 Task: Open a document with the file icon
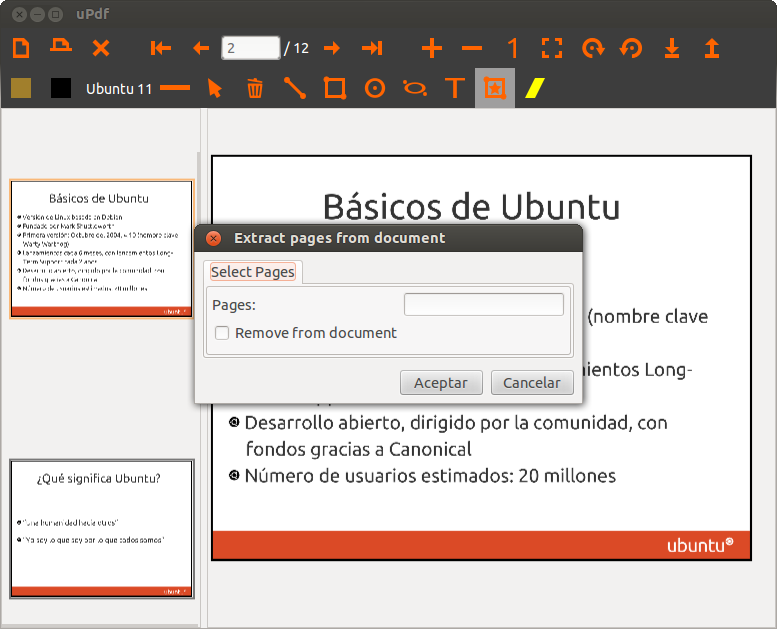[x=21, y=48]
